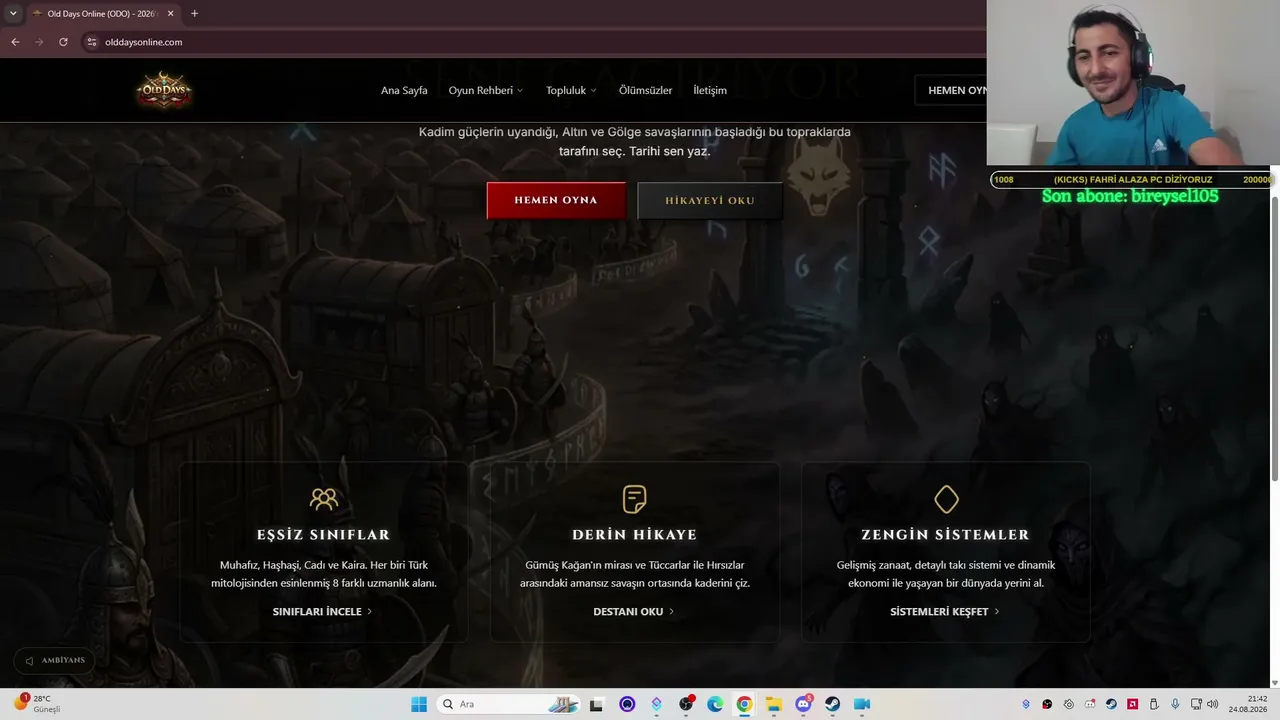
Task: Switch to Google Chrome in the taskbar
Action: pos(744,704)
